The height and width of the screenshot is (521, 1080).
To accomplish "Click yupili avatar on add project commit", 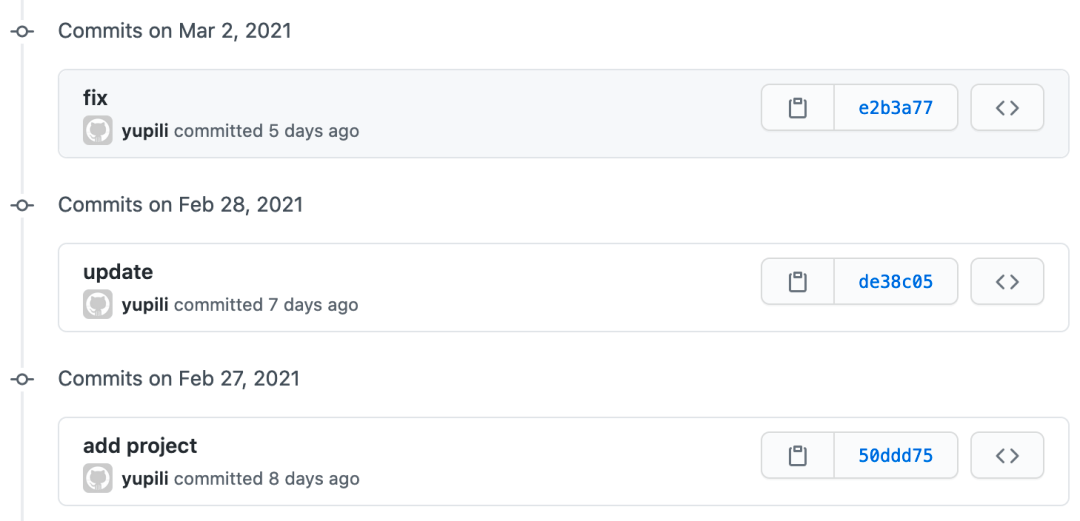I will point(98,479).
